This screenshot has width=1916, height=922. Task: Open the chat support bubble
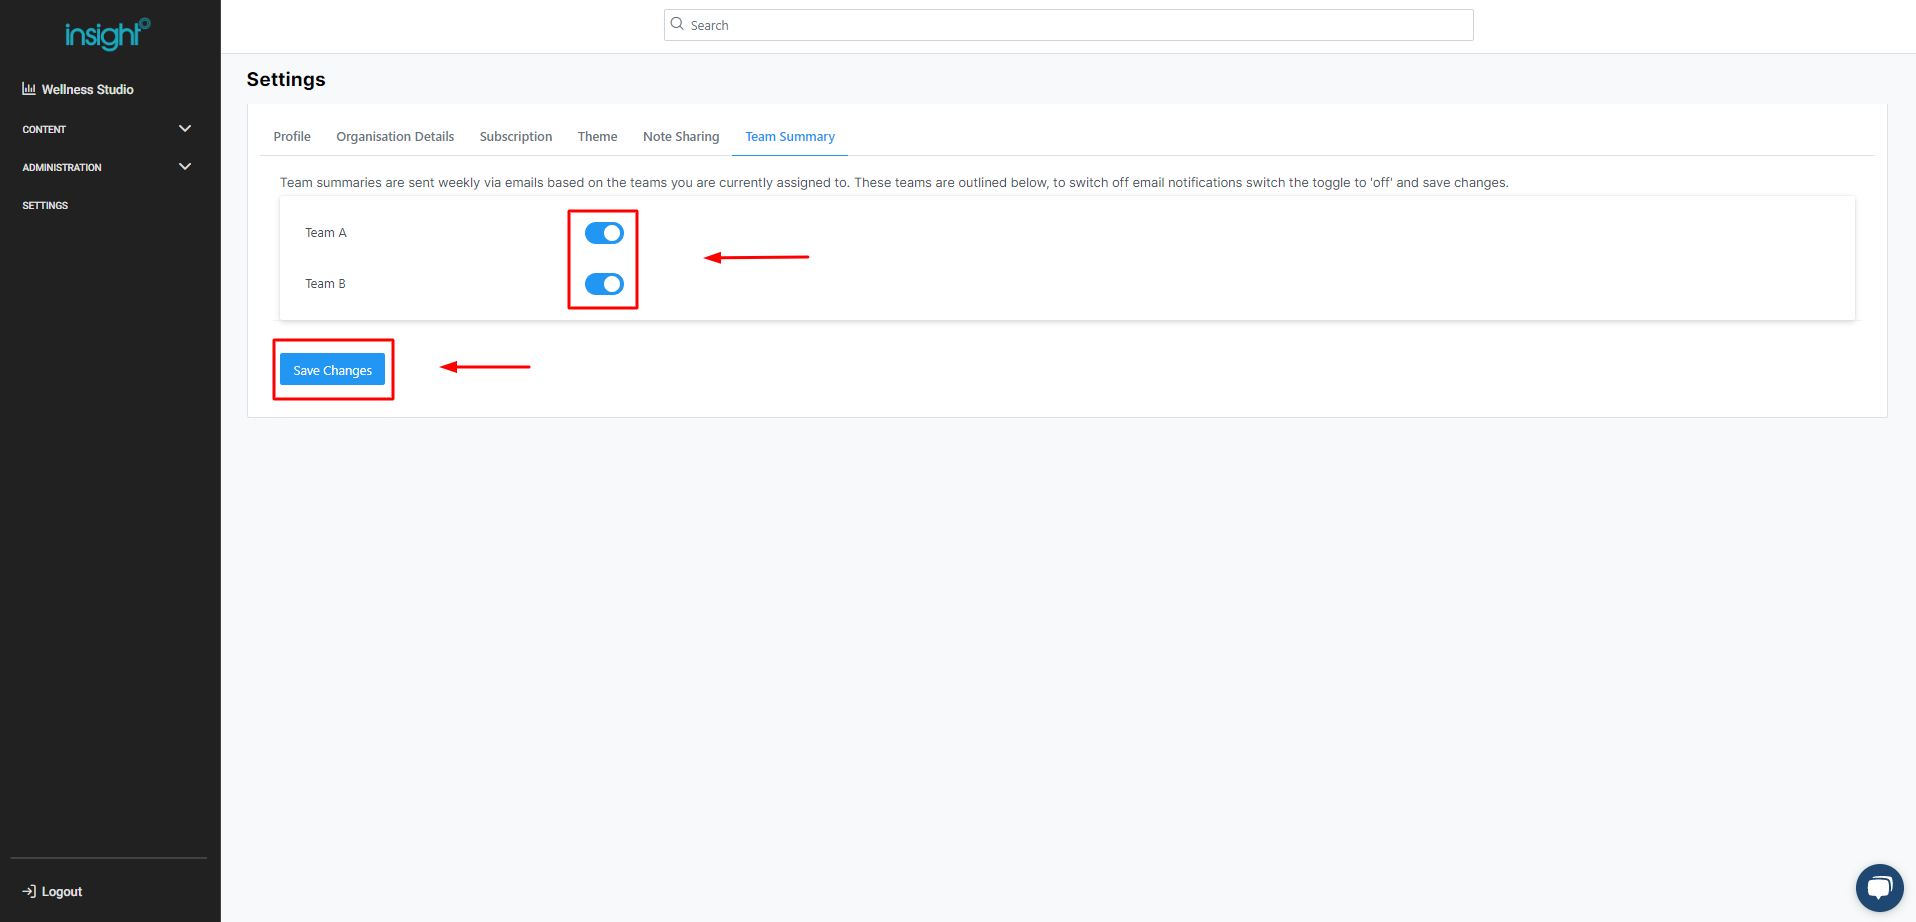(1879, 887)
